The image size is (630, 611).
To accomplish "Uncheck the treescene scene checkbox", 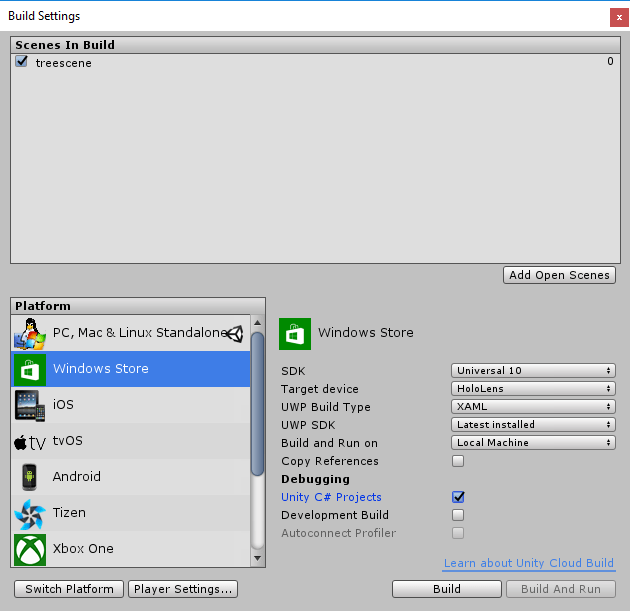I will pyautogui.click(x=21, y=61).
